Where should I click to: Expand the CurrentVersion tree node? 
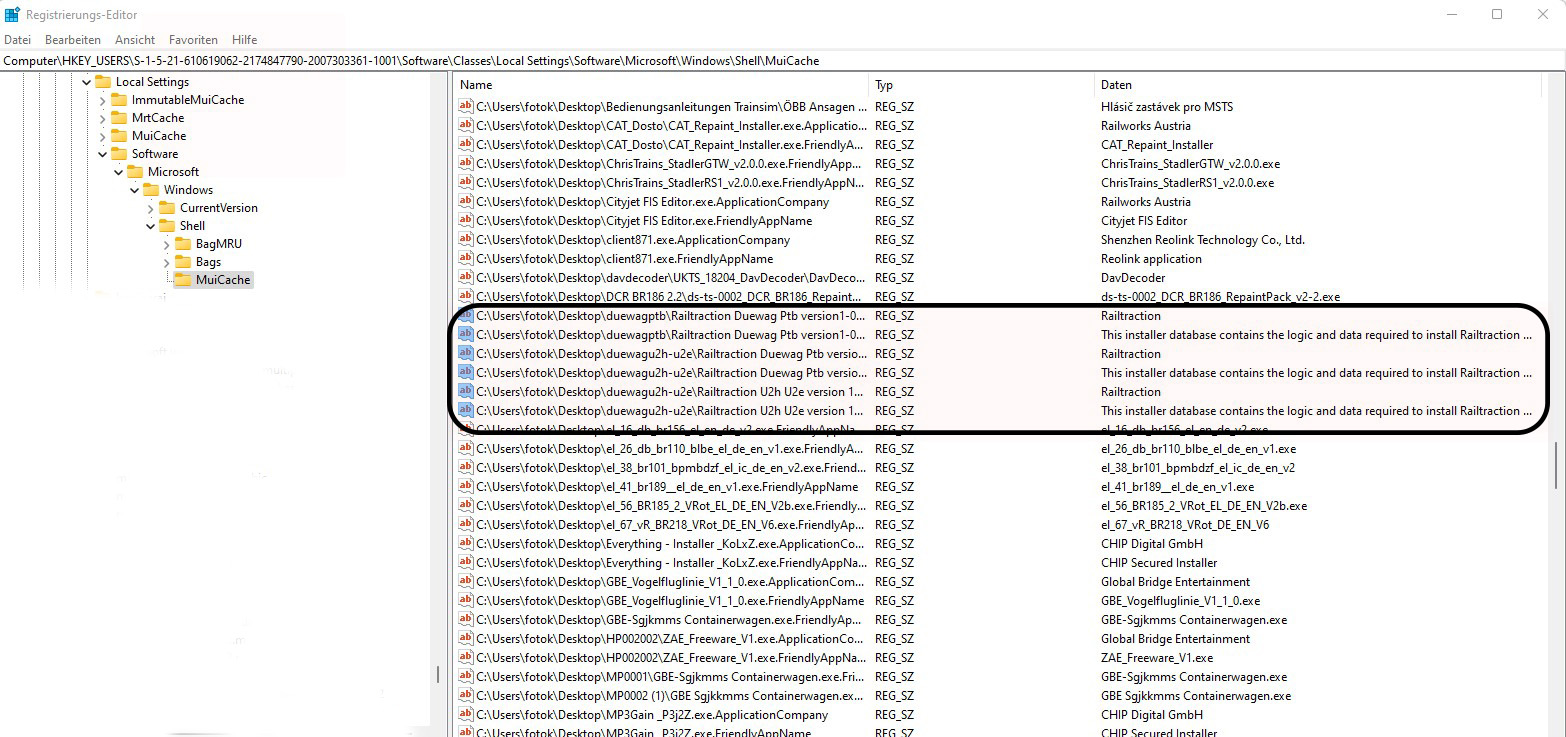coord(150,208)
